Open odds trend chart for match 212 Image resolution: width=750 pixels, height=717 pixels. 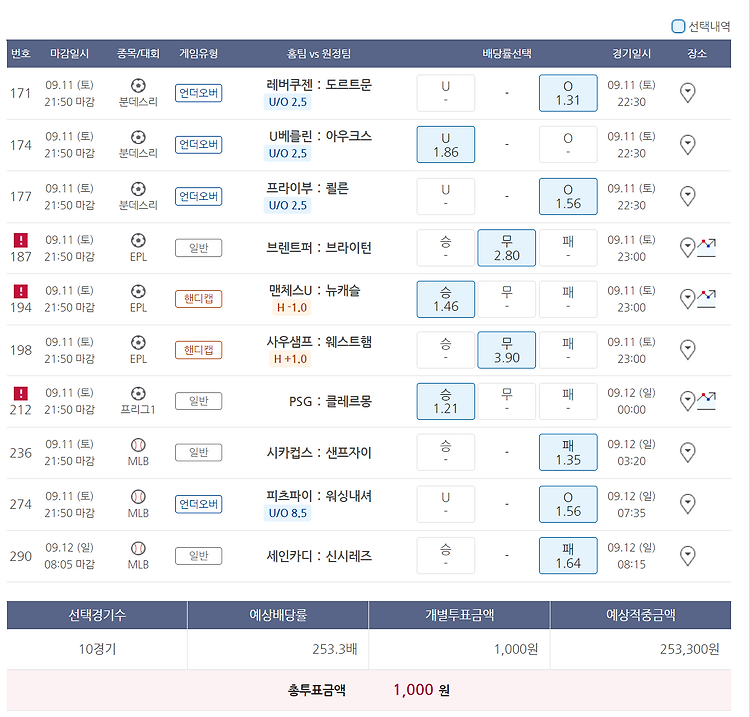tap(706, 401)
